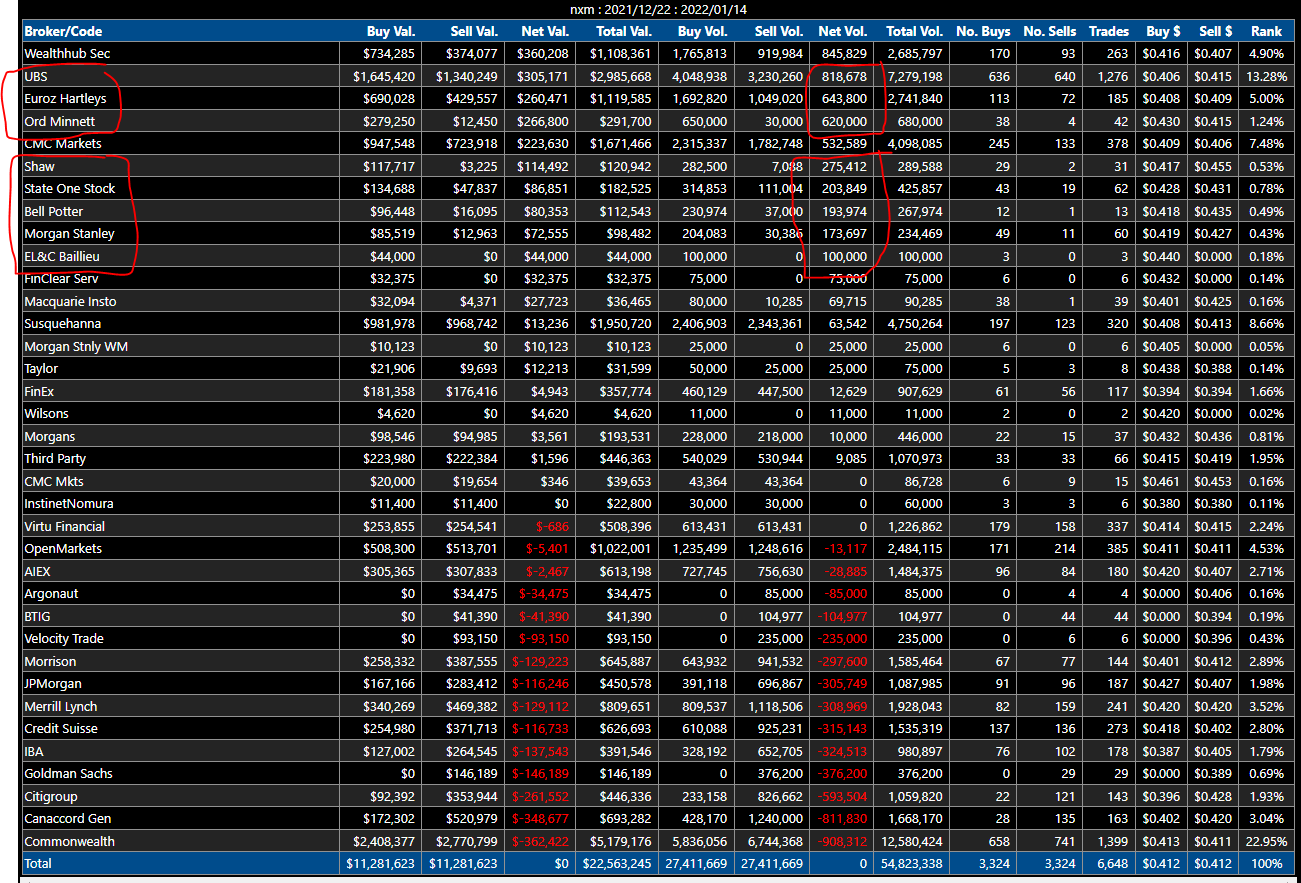The width and height of the screenshot is (1301, 883).
Task: Click the Credit Suisse broker name
Action: coord(61,728)
